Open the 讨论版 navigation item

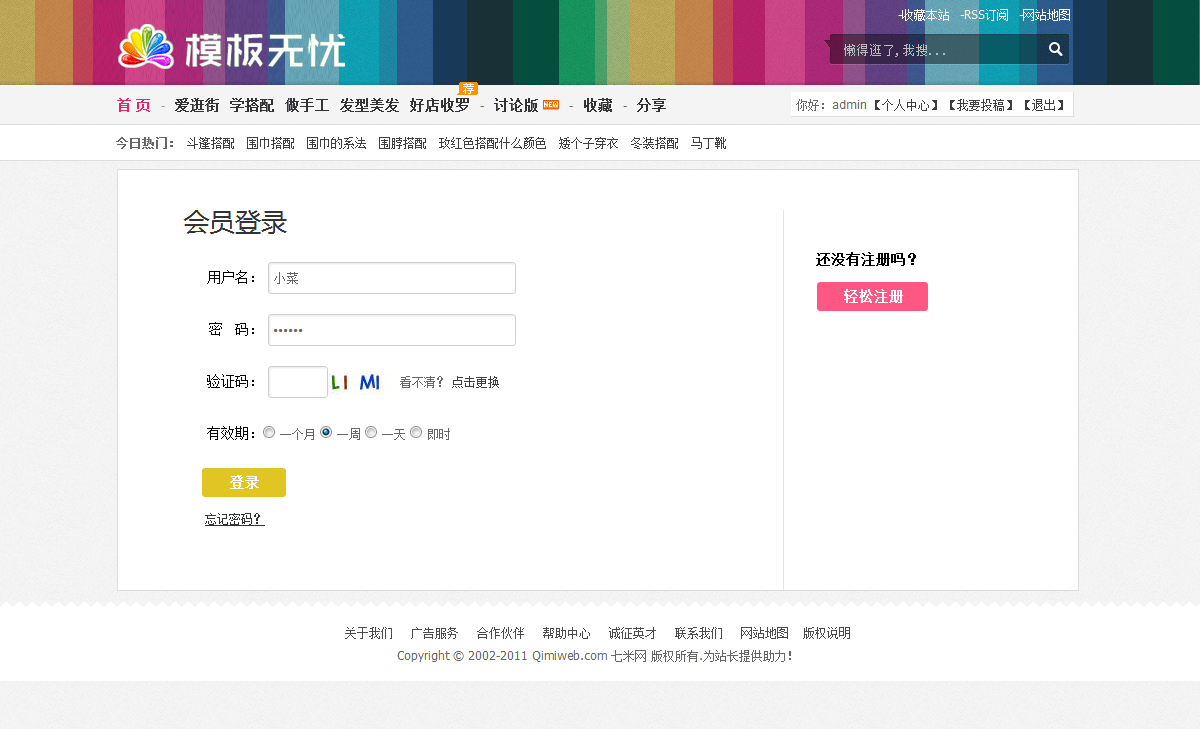coord(516,105)
